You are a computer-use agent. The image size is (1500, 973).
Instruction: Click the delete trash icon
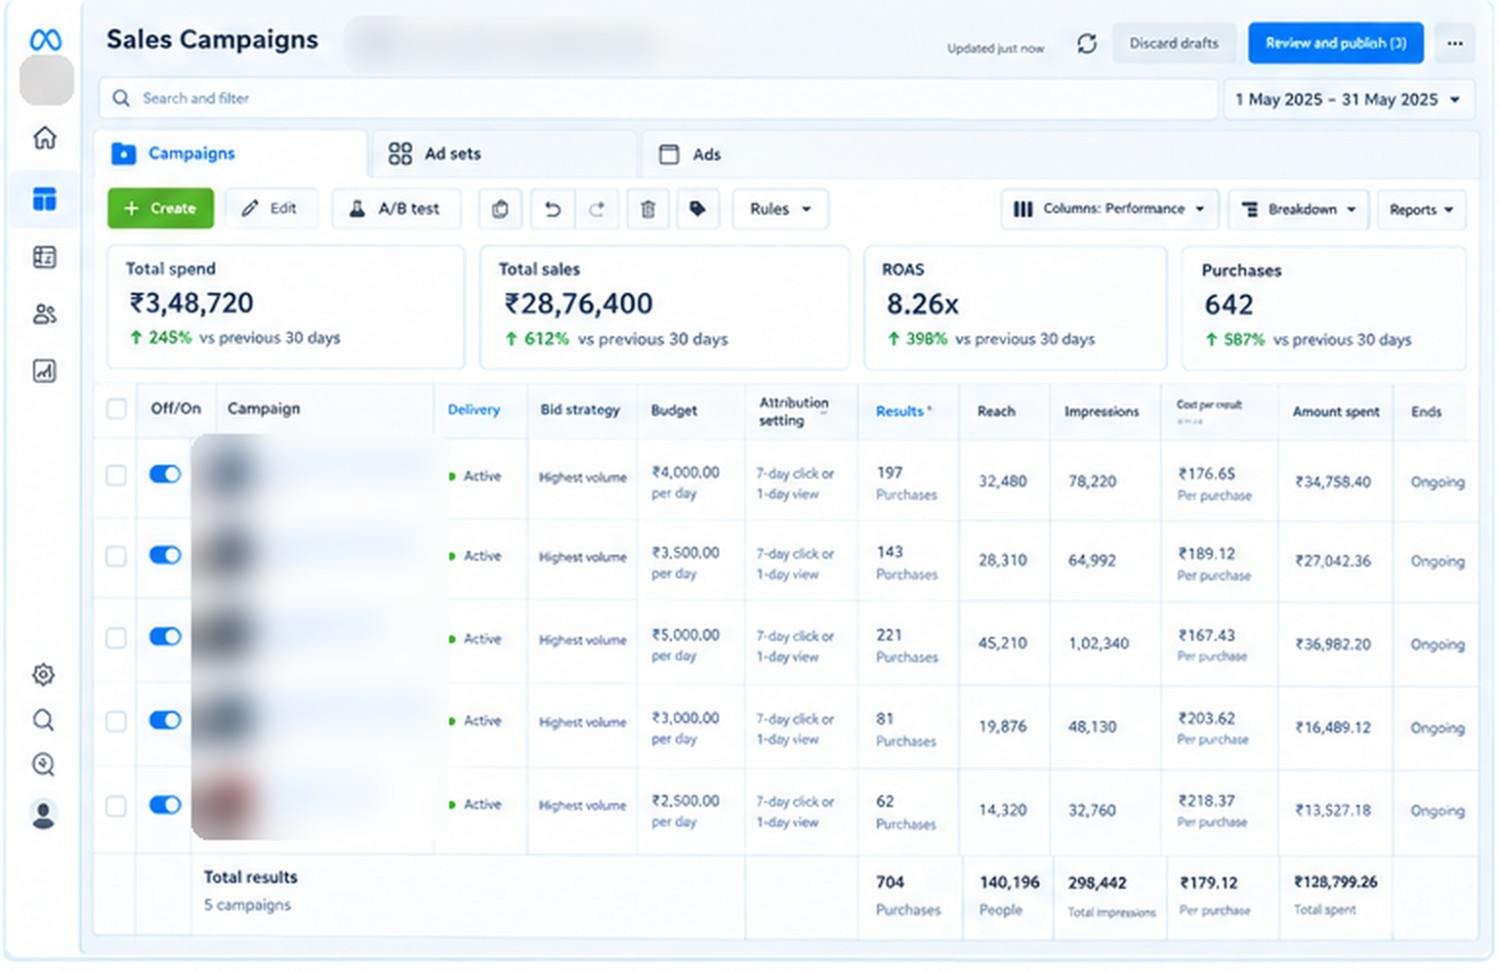[x=648, y=209]
